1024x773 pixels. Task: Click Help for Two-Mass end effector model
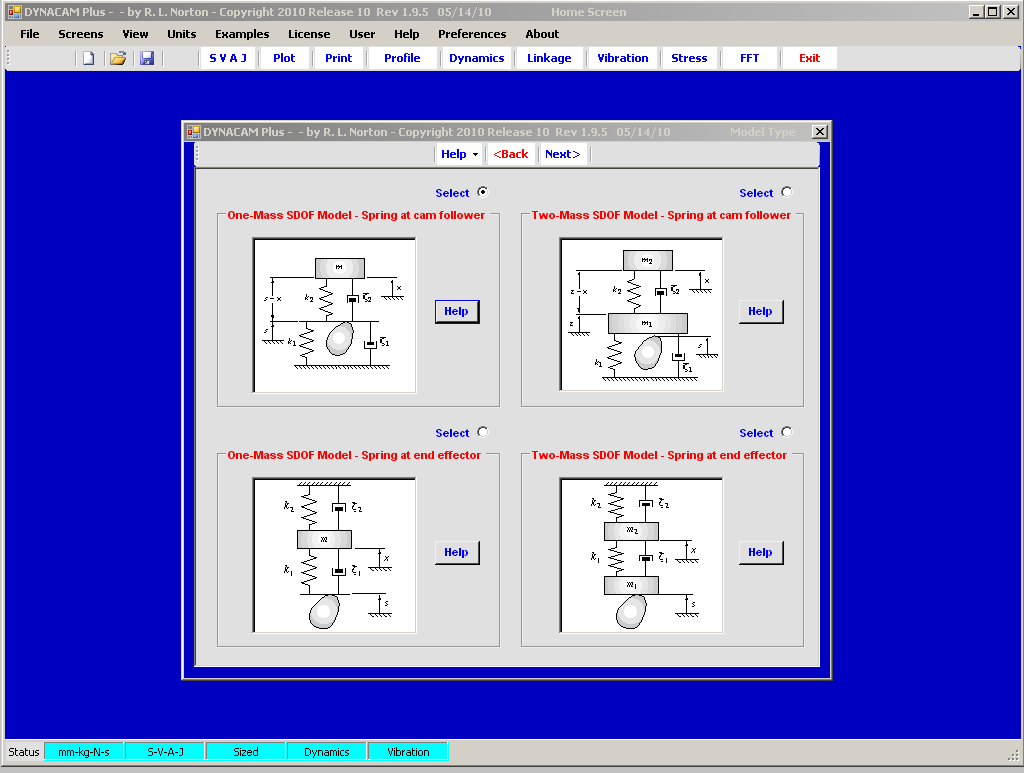tap(760, 552)
